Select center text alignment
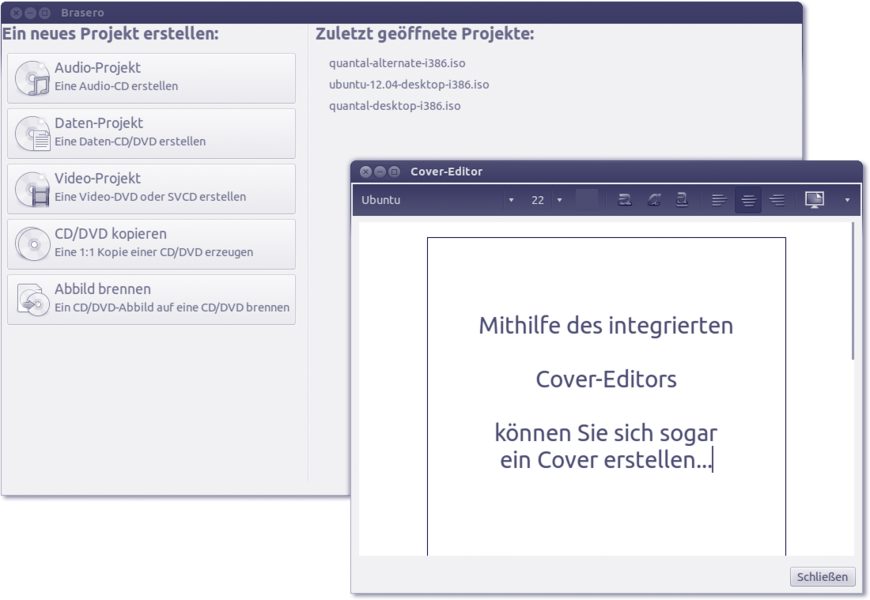This screenshot has width=870, height=600. [748, 200]
